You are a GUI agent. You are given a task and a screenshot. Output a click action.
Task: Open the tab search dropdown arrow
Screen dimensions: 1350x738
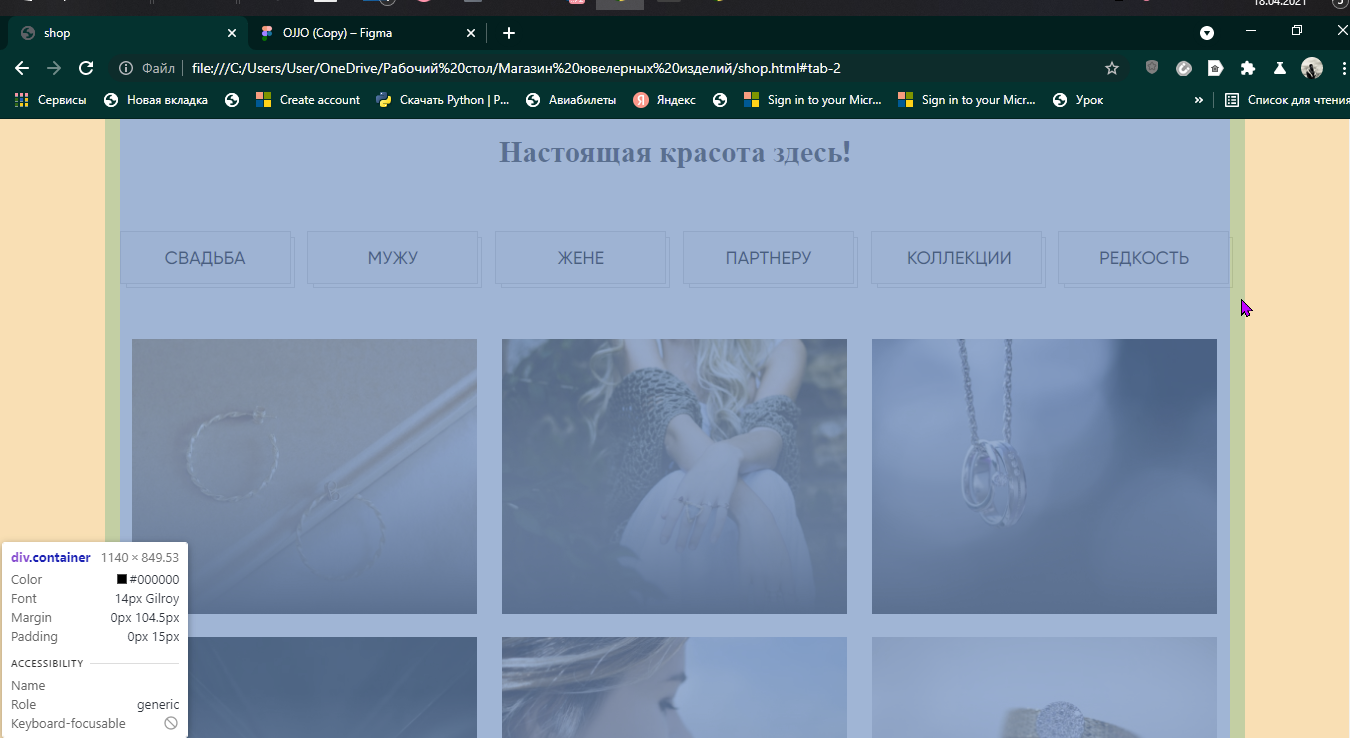[x=1207, y=32]
